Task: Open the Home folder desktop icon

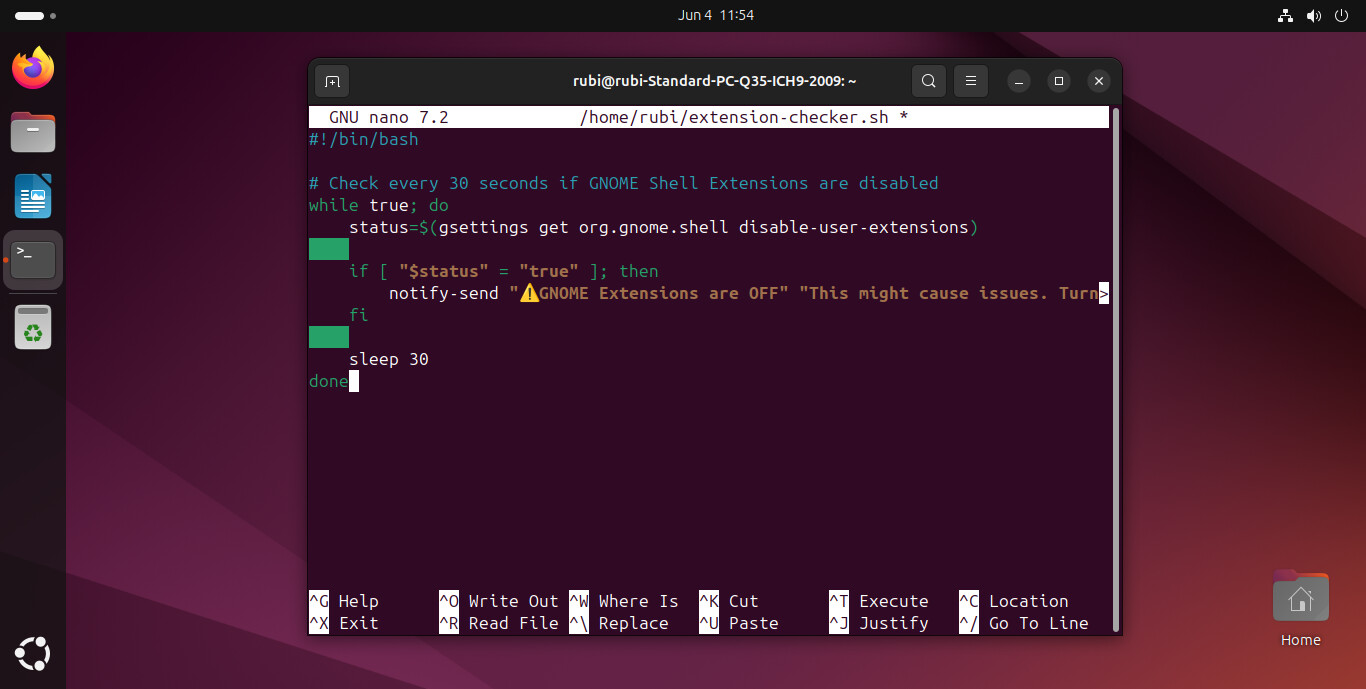Action: click(x=1300, y=600)
